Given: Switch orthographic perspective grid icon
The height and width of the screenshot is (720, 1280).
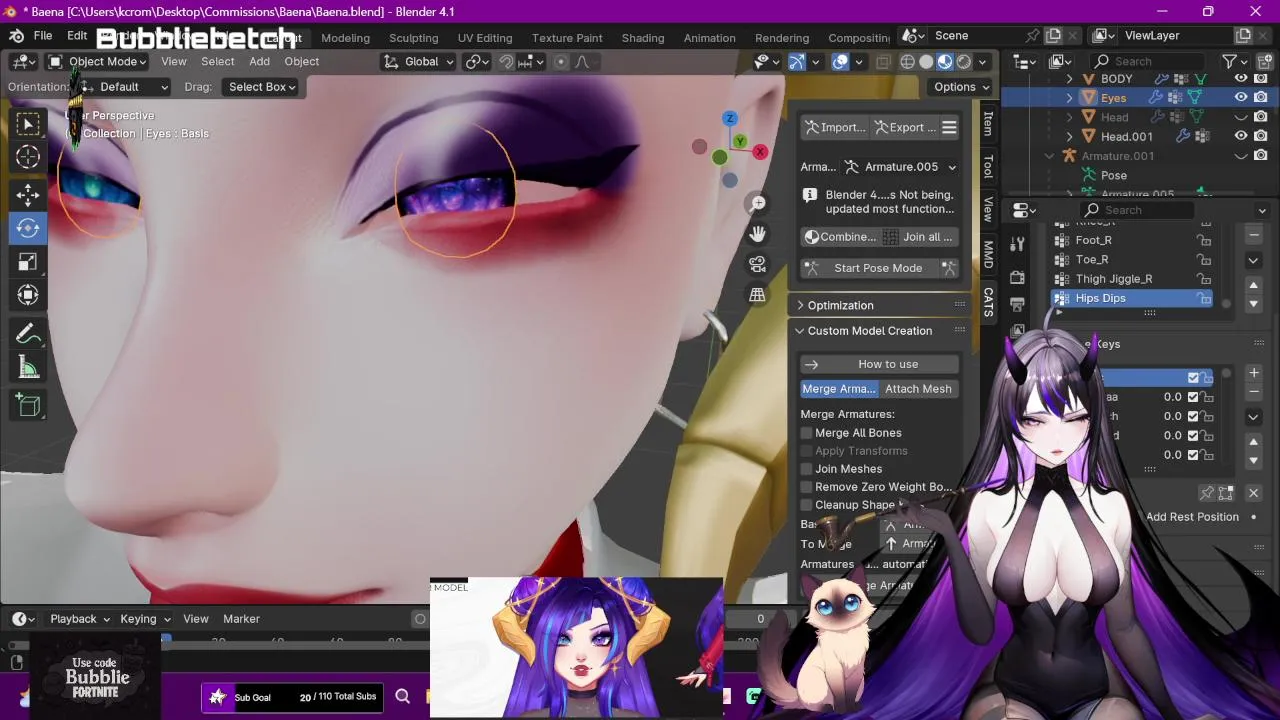Looking at the screenshot, I should 757,295.
